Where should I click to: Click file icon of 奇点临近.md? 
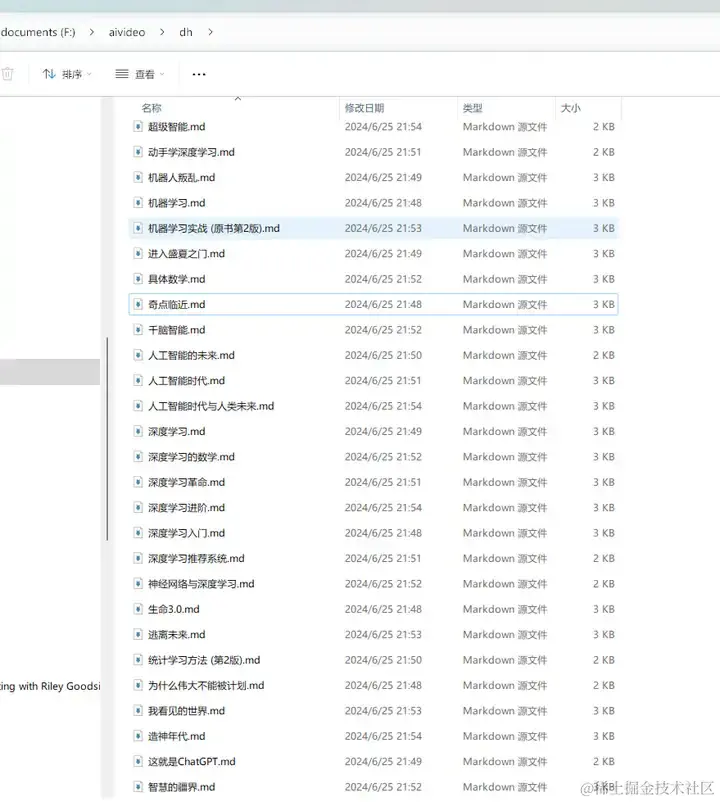[x=138, y=304]
